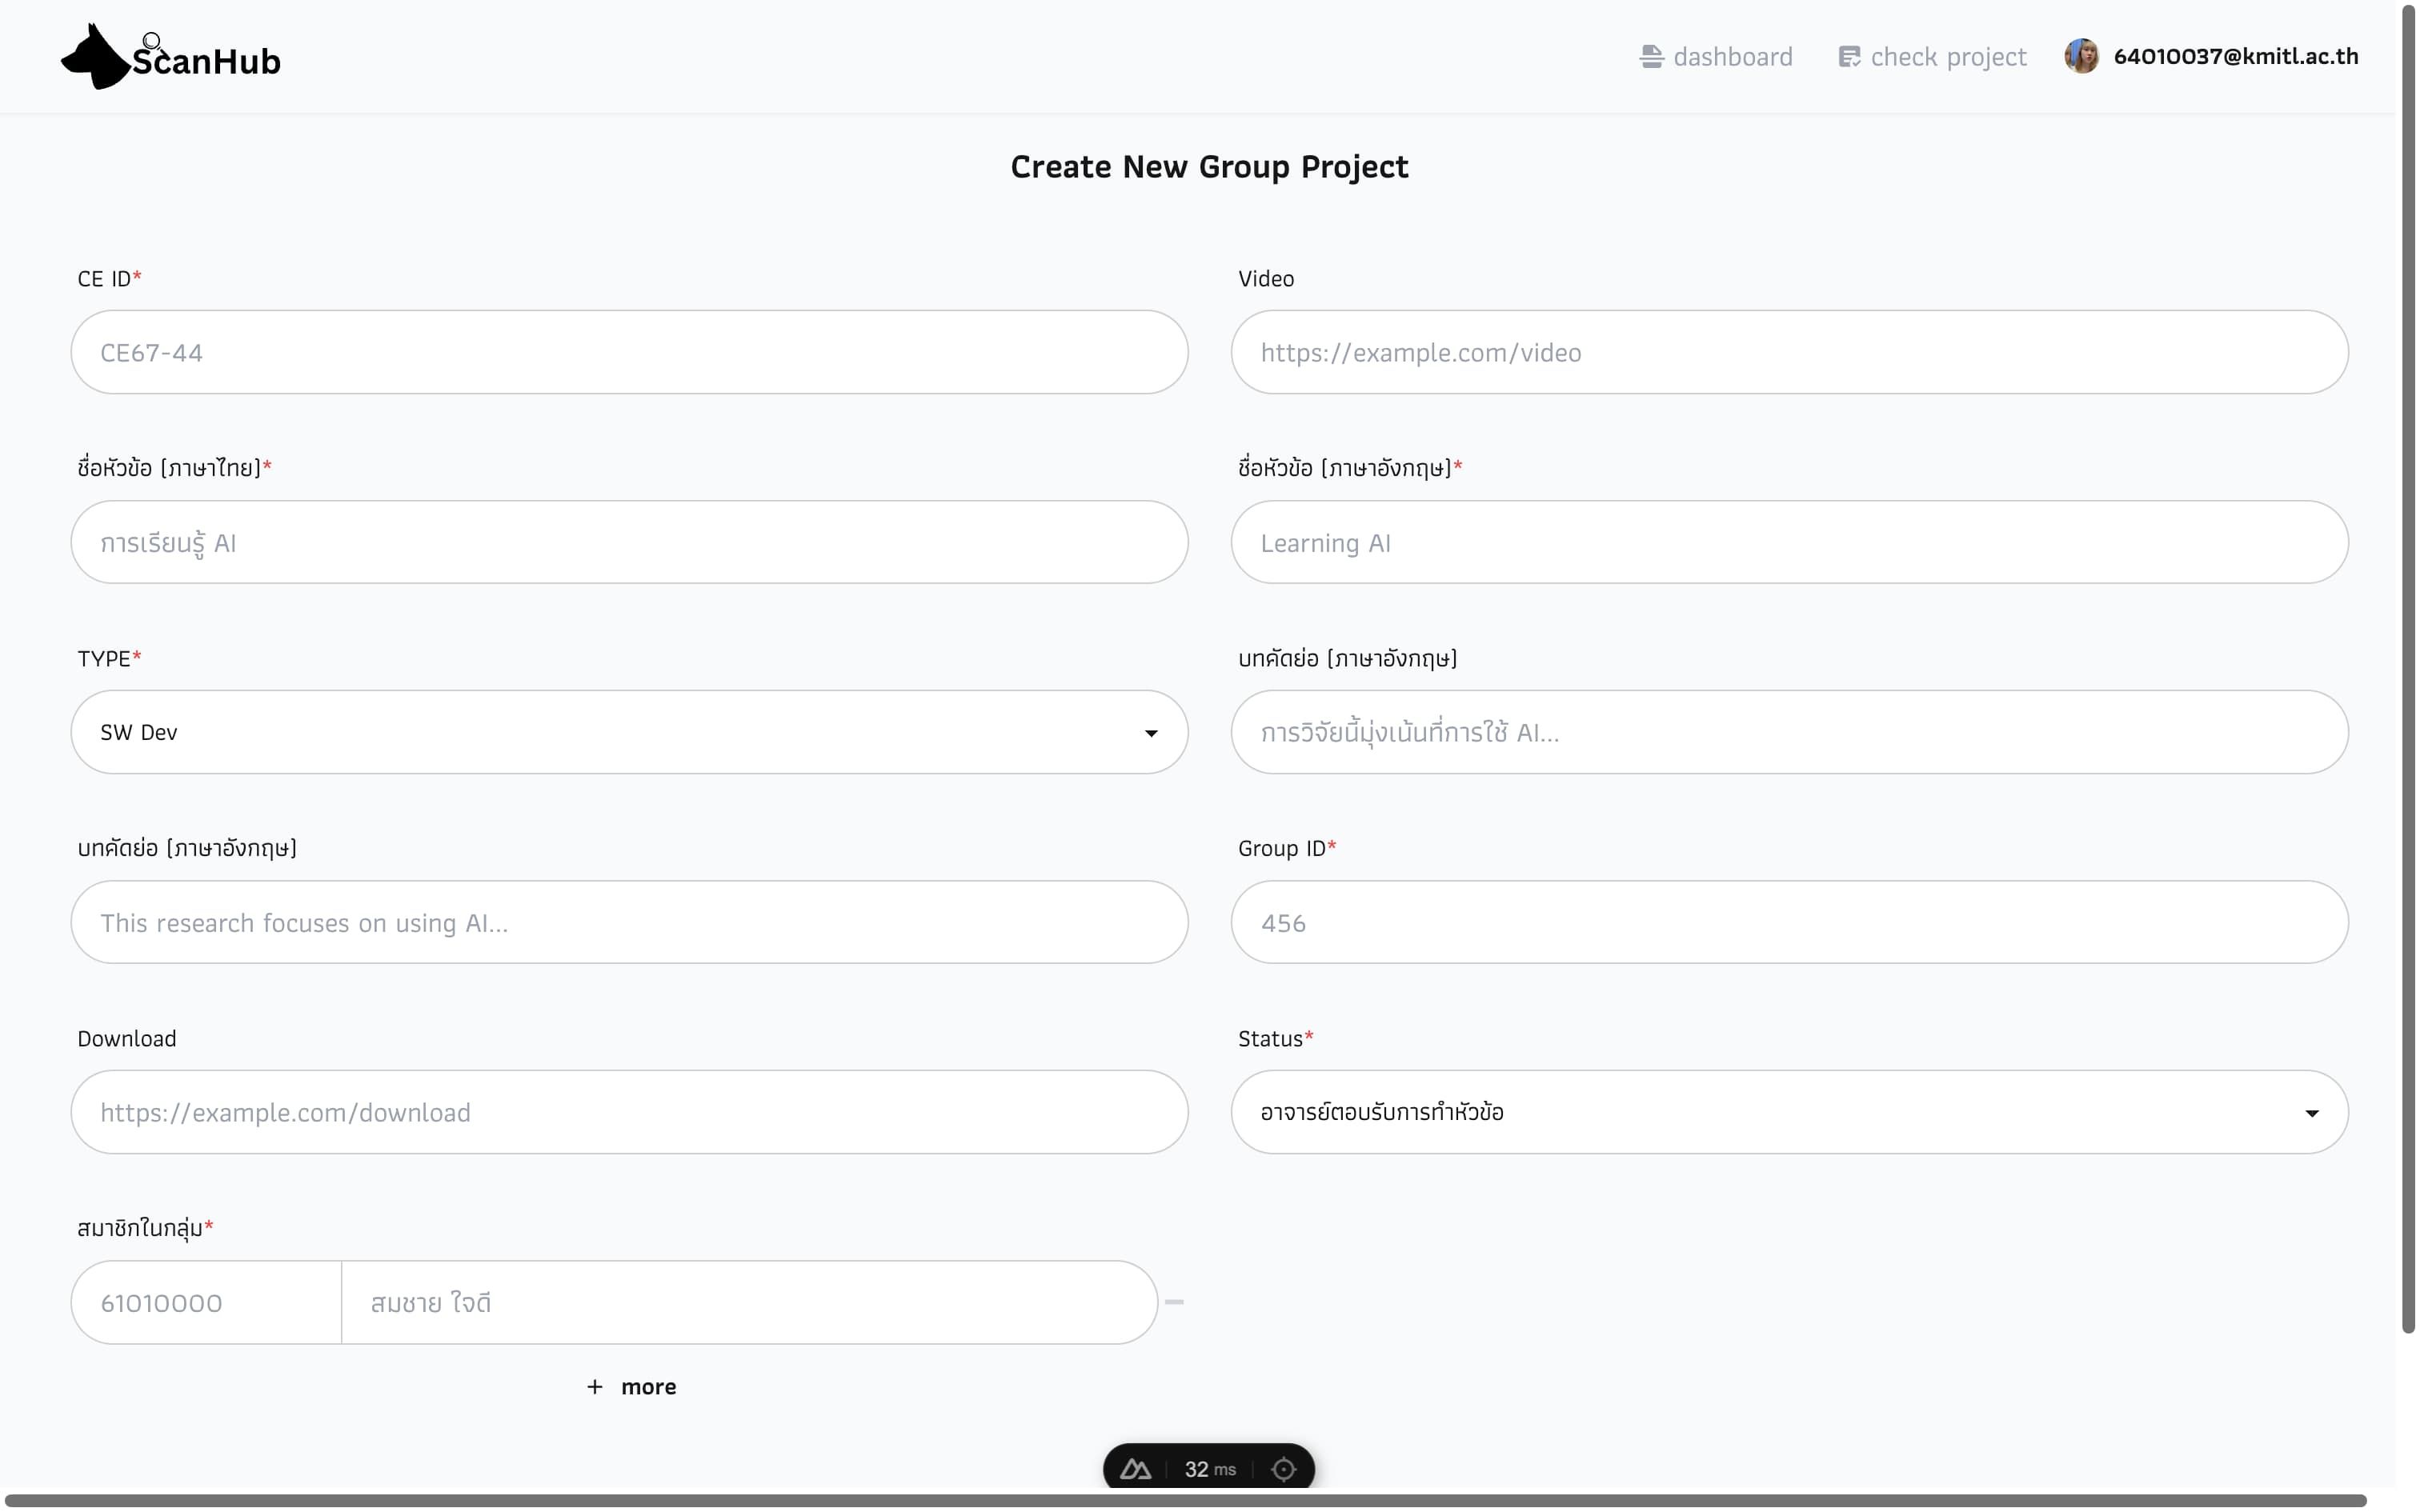Screen dimensions: 2420x1512
Task: Click the ScanHub dog logo
Action: click(x=96, y=56)
